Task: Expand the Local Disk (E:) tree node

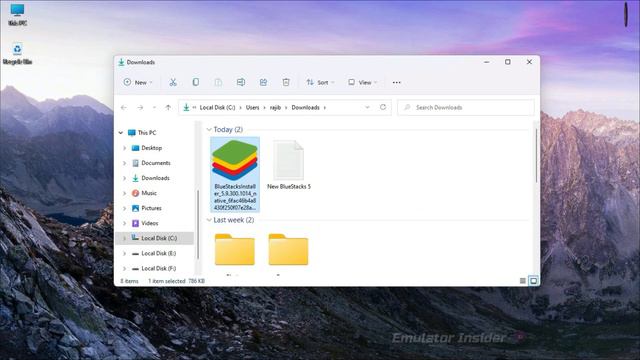Action: 124,253
